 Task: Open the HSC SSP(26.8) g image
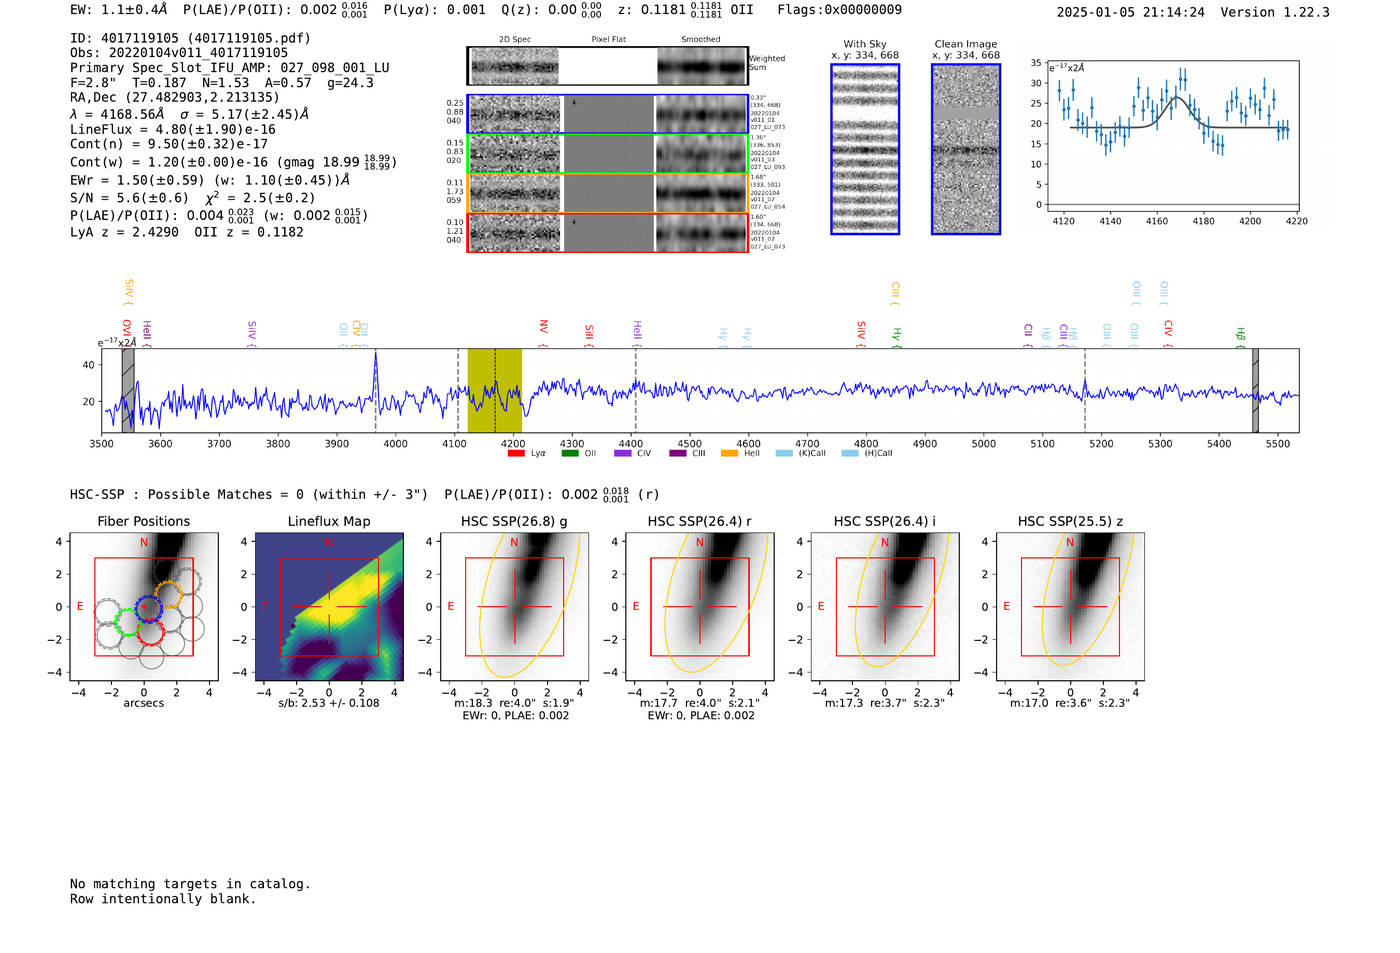(x=514, y=607)
